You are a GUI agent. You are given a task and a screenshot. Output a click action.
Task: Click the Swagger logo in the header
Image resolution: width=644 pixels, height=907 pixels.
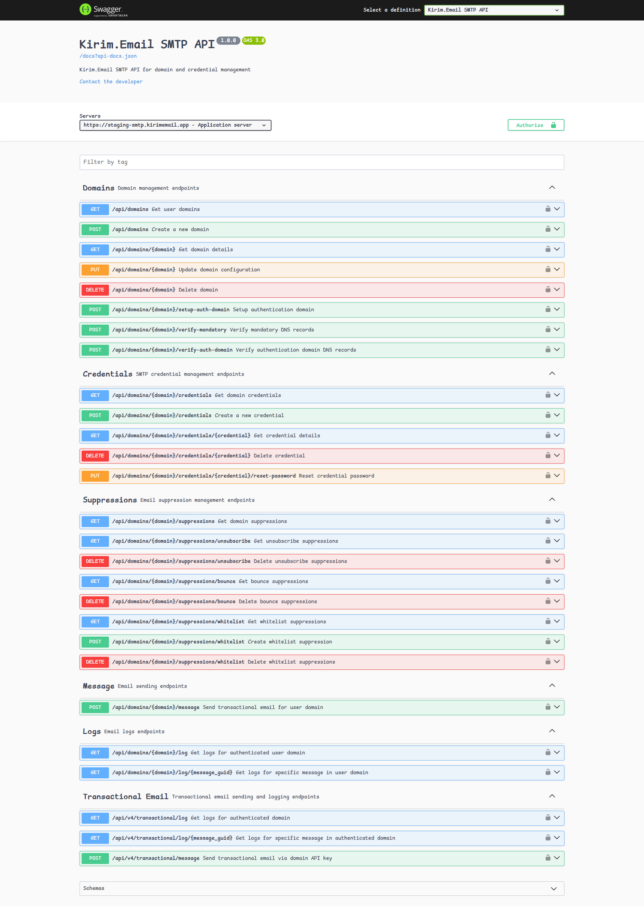pos(104,10)
